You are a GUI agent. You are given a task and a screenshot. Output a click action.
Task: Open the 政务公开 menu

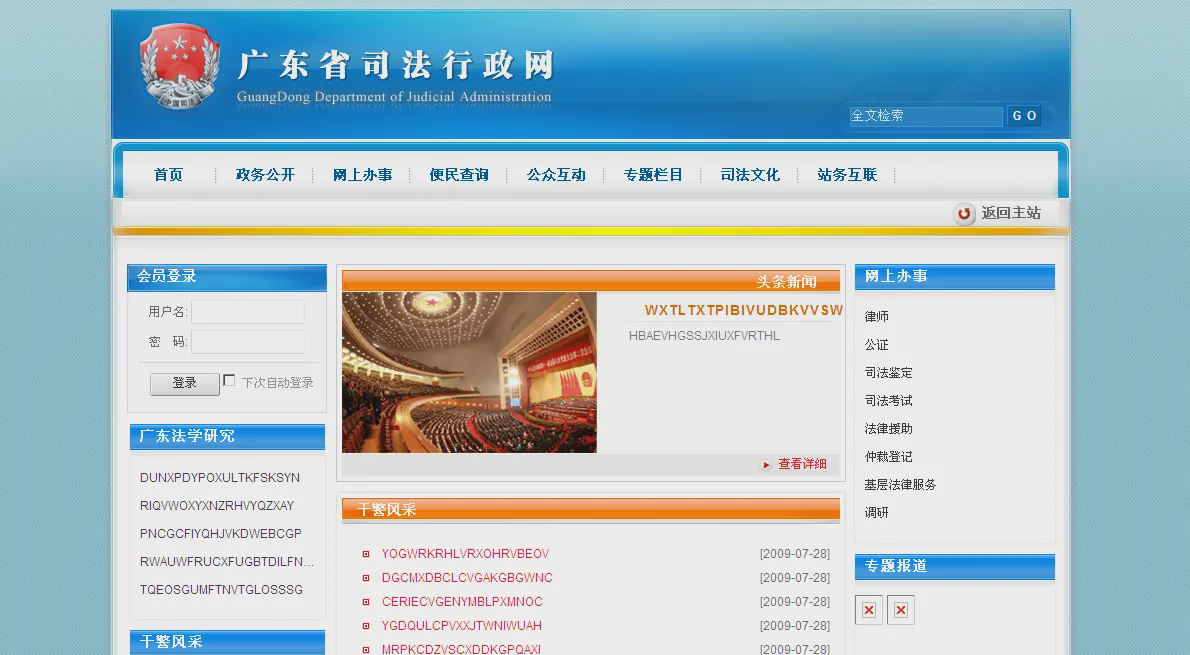coord(265,175)
